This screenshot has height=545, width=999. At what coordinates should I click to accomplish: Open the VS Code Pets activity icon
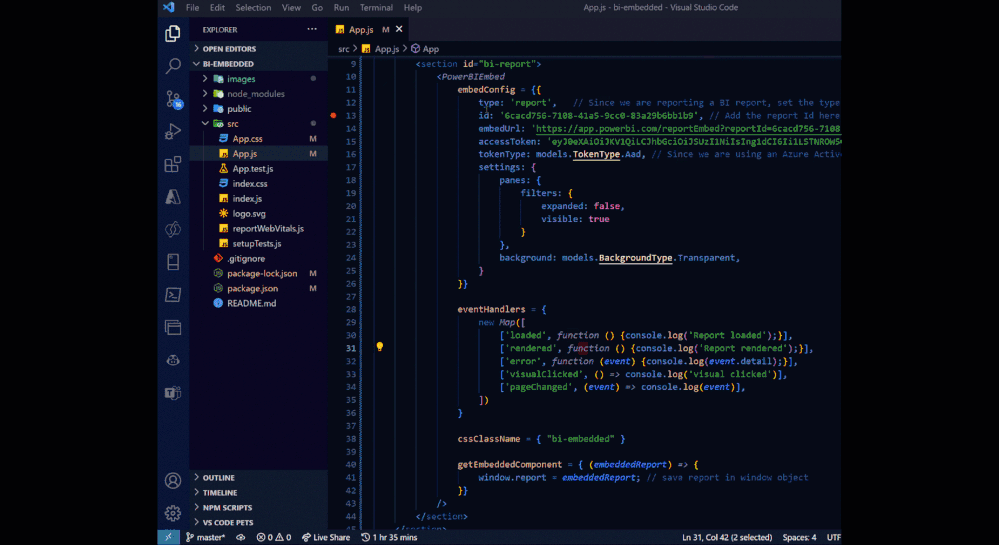click(173, 360)
